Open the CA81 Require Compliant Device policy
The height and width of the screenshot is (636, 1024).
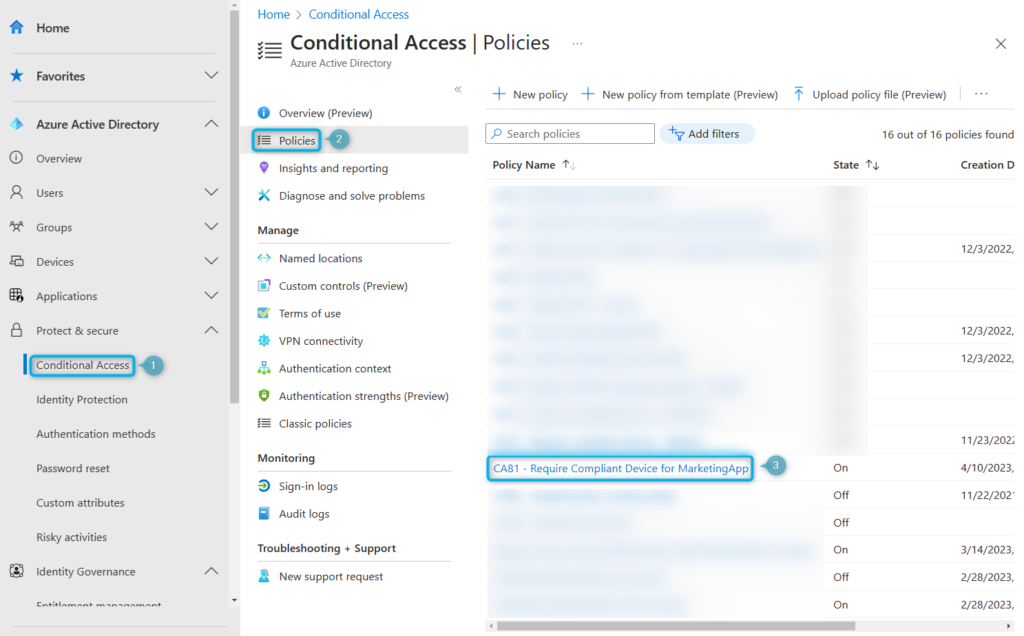tap(618, 466)
